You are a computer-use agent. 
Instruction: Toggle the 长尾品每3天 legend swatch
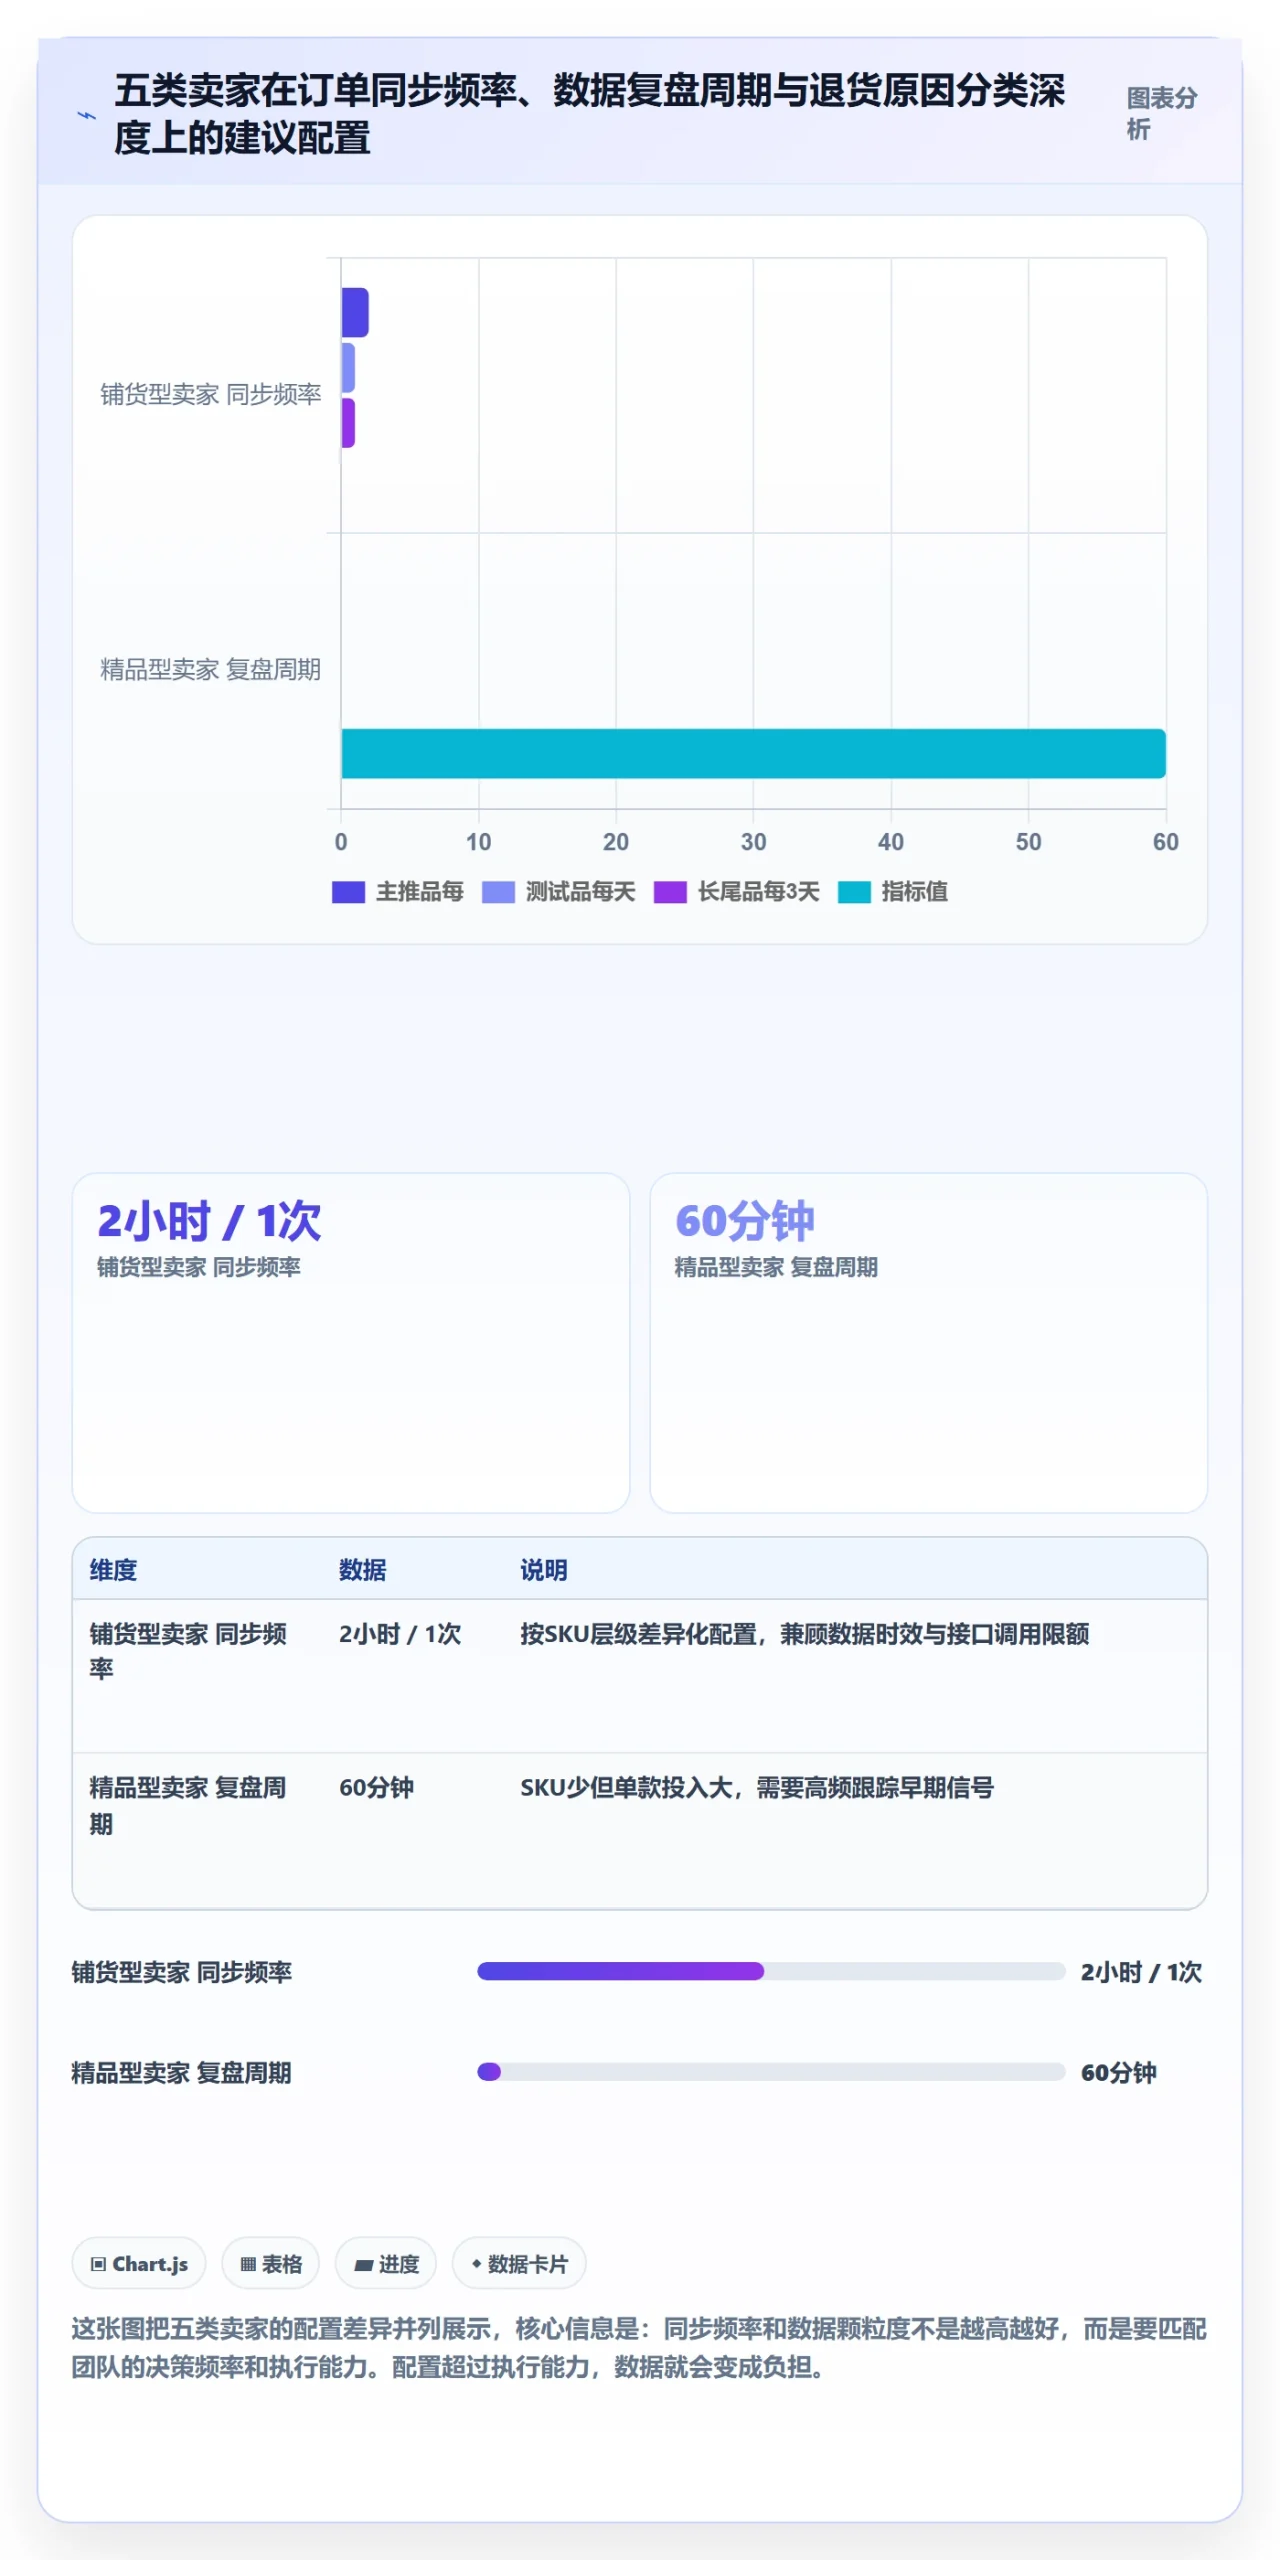point(670,892)
